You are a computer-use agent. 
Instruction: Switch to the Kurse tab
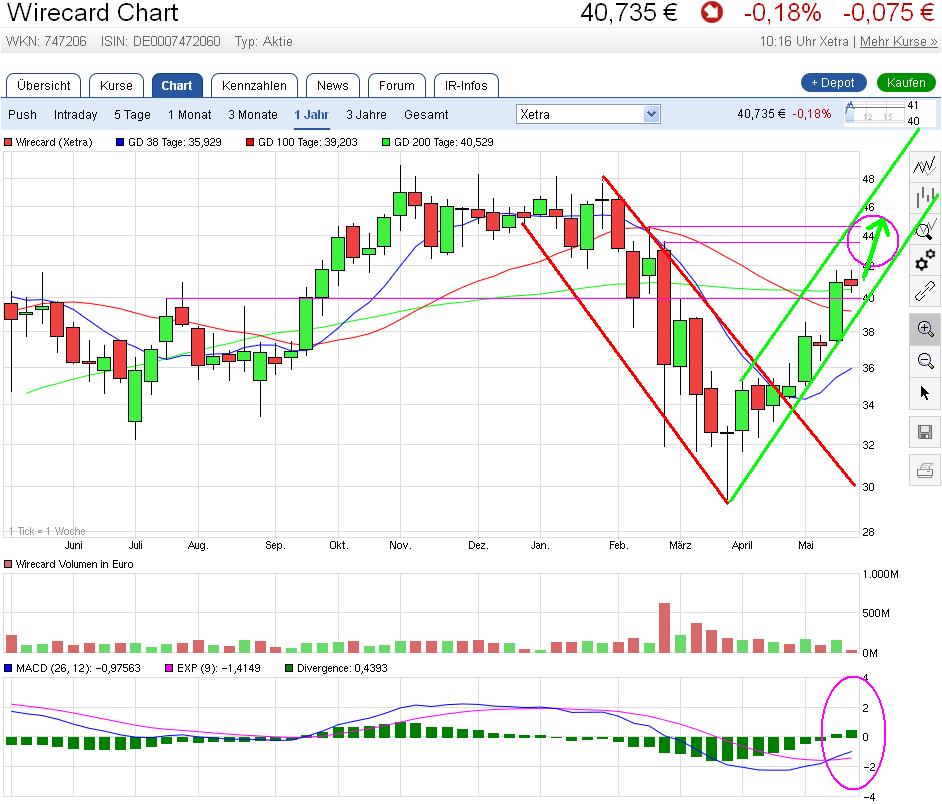point(116,85)
